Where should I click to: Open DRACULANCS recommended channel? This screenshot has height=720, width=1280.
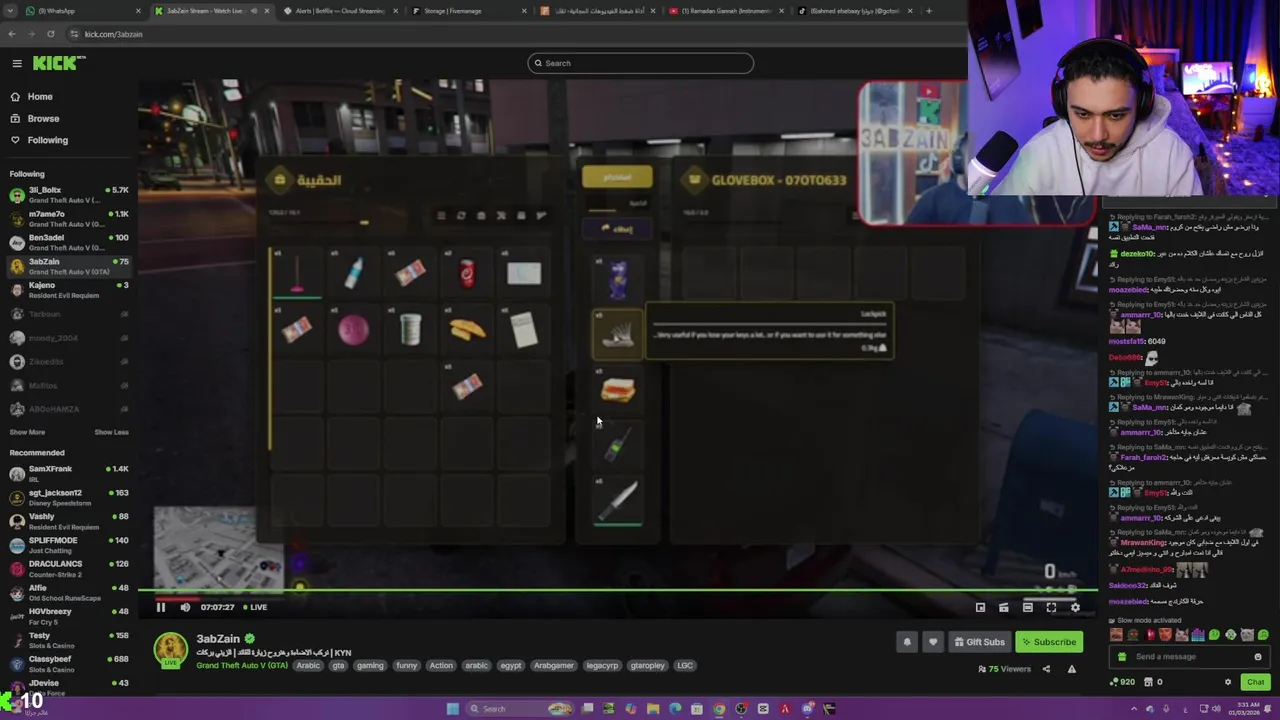[69, 569]
